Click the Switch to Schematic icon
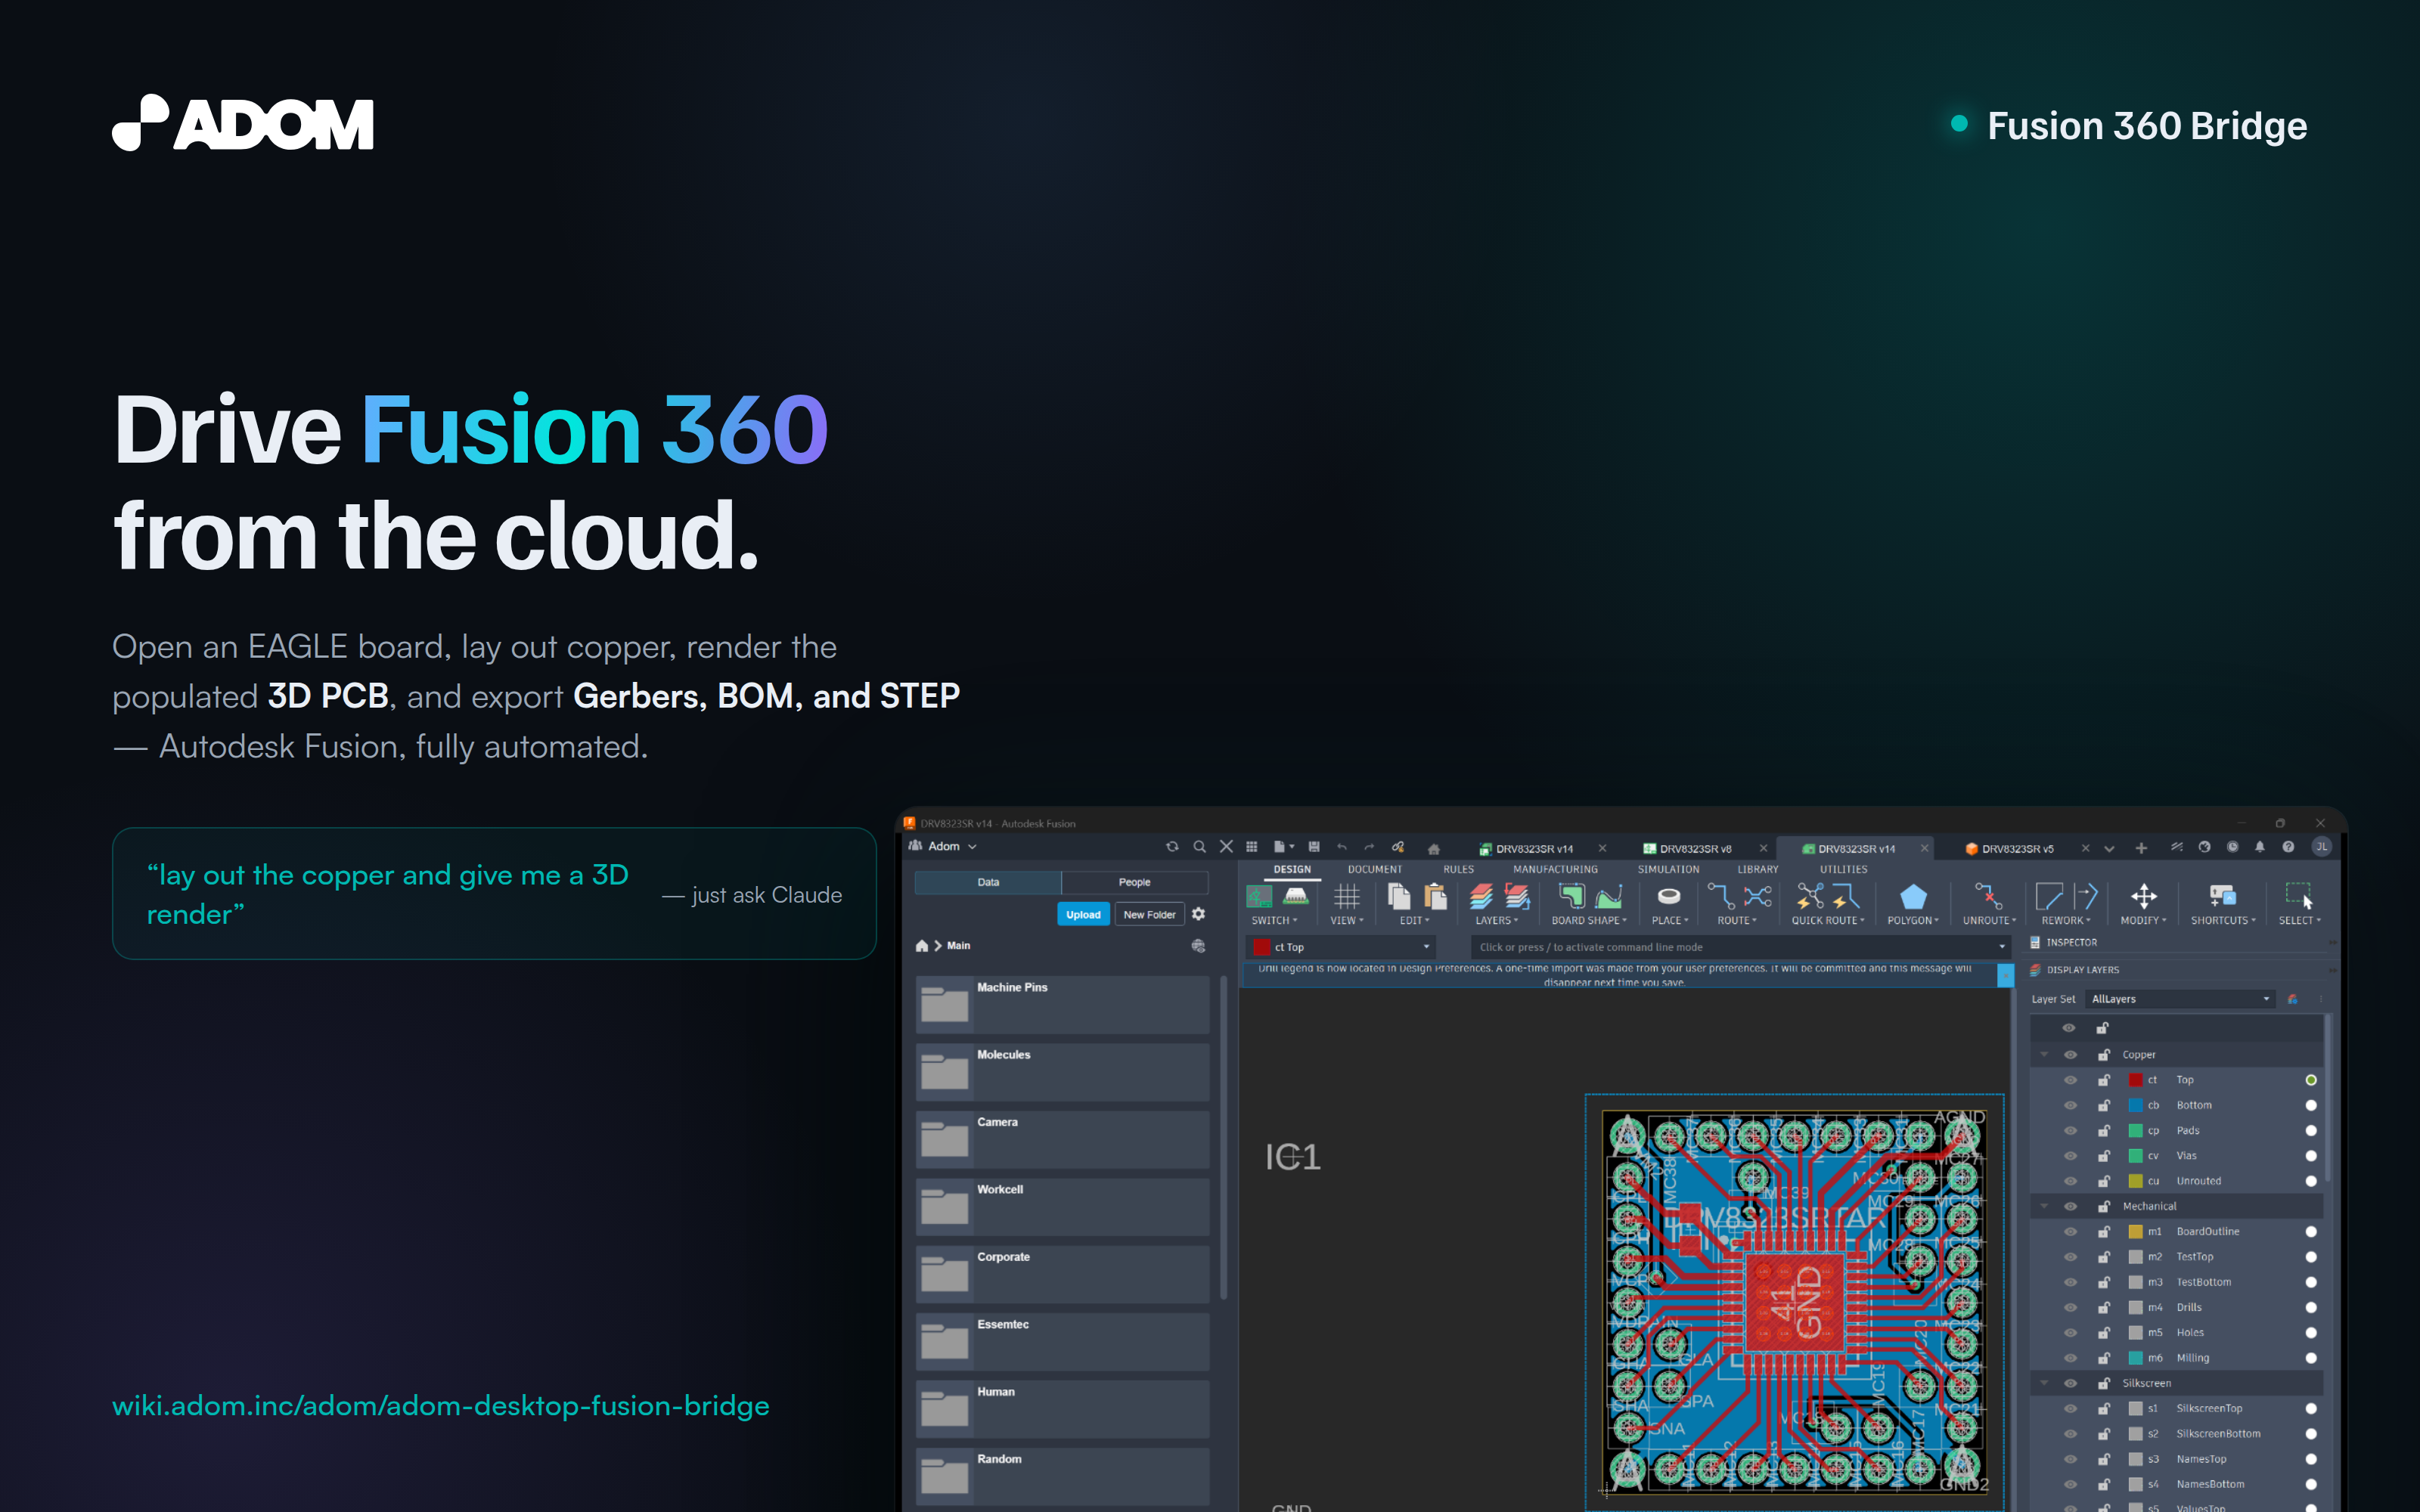 (1259, 896)
